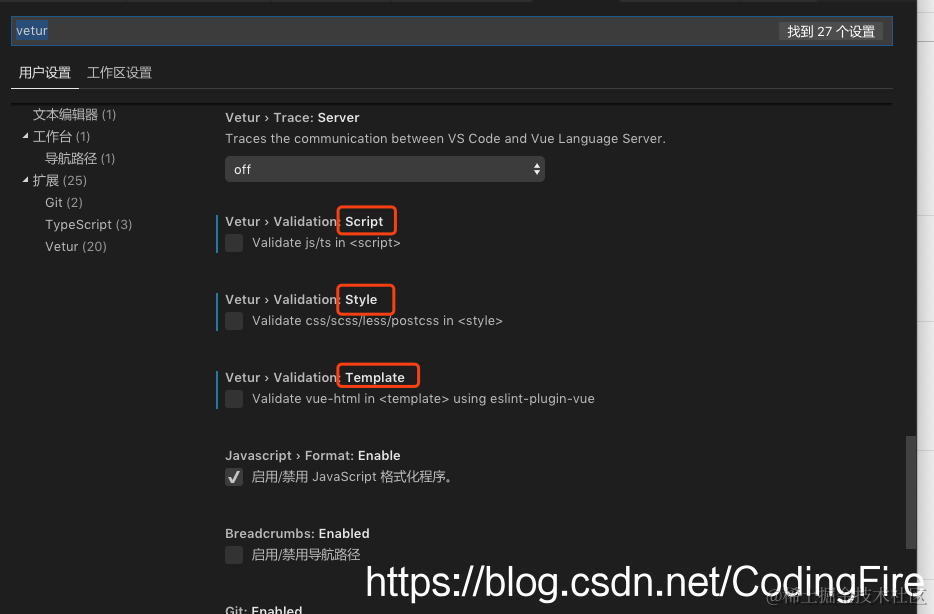
Task: Open TypeScript (3) settings category
Action: tap(88, 225)
